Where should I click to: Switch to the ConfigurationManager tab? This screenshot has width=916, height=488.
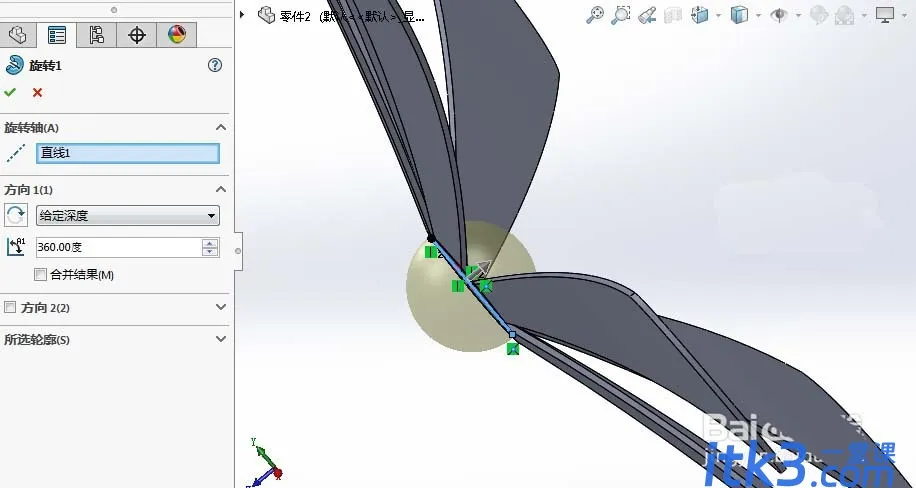[96, 35]
